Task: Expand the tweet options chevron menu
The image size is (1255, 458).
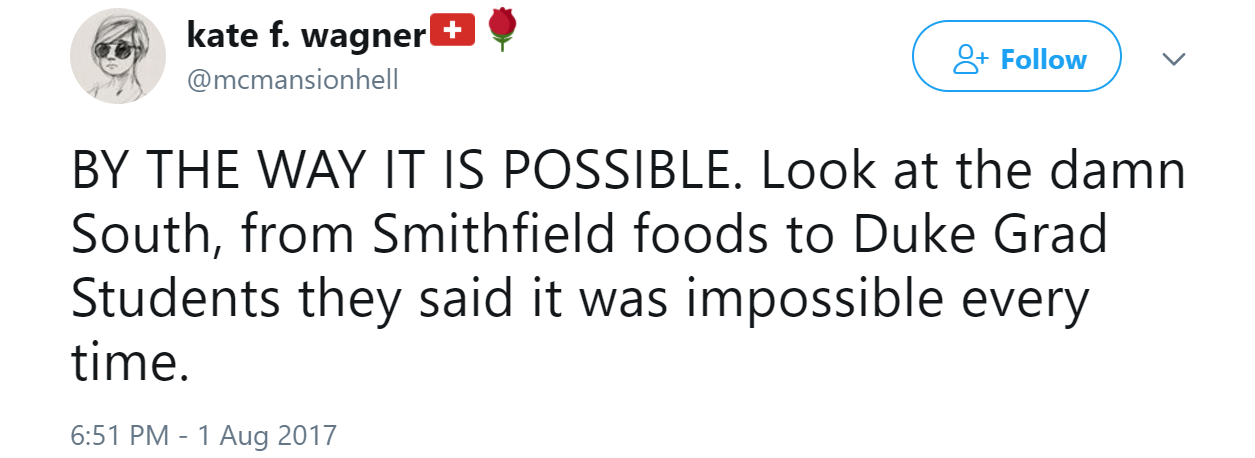Action: click(x=1174, y=61)
